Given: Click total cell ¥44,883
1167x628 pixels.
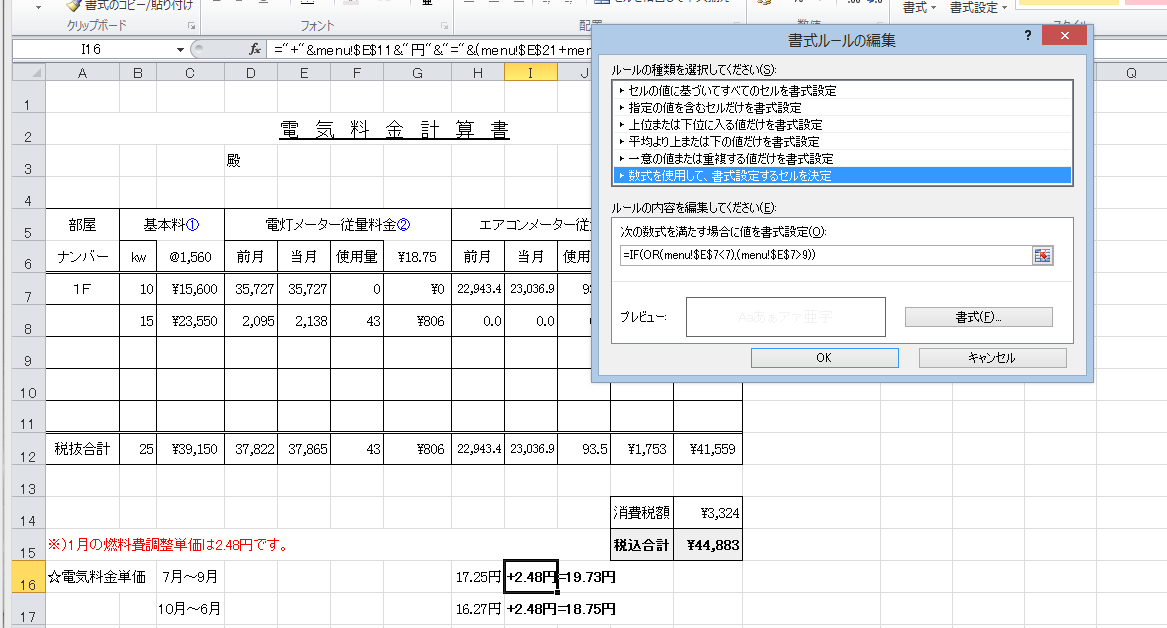Looking at the screenshot, I should coord(708,545).
